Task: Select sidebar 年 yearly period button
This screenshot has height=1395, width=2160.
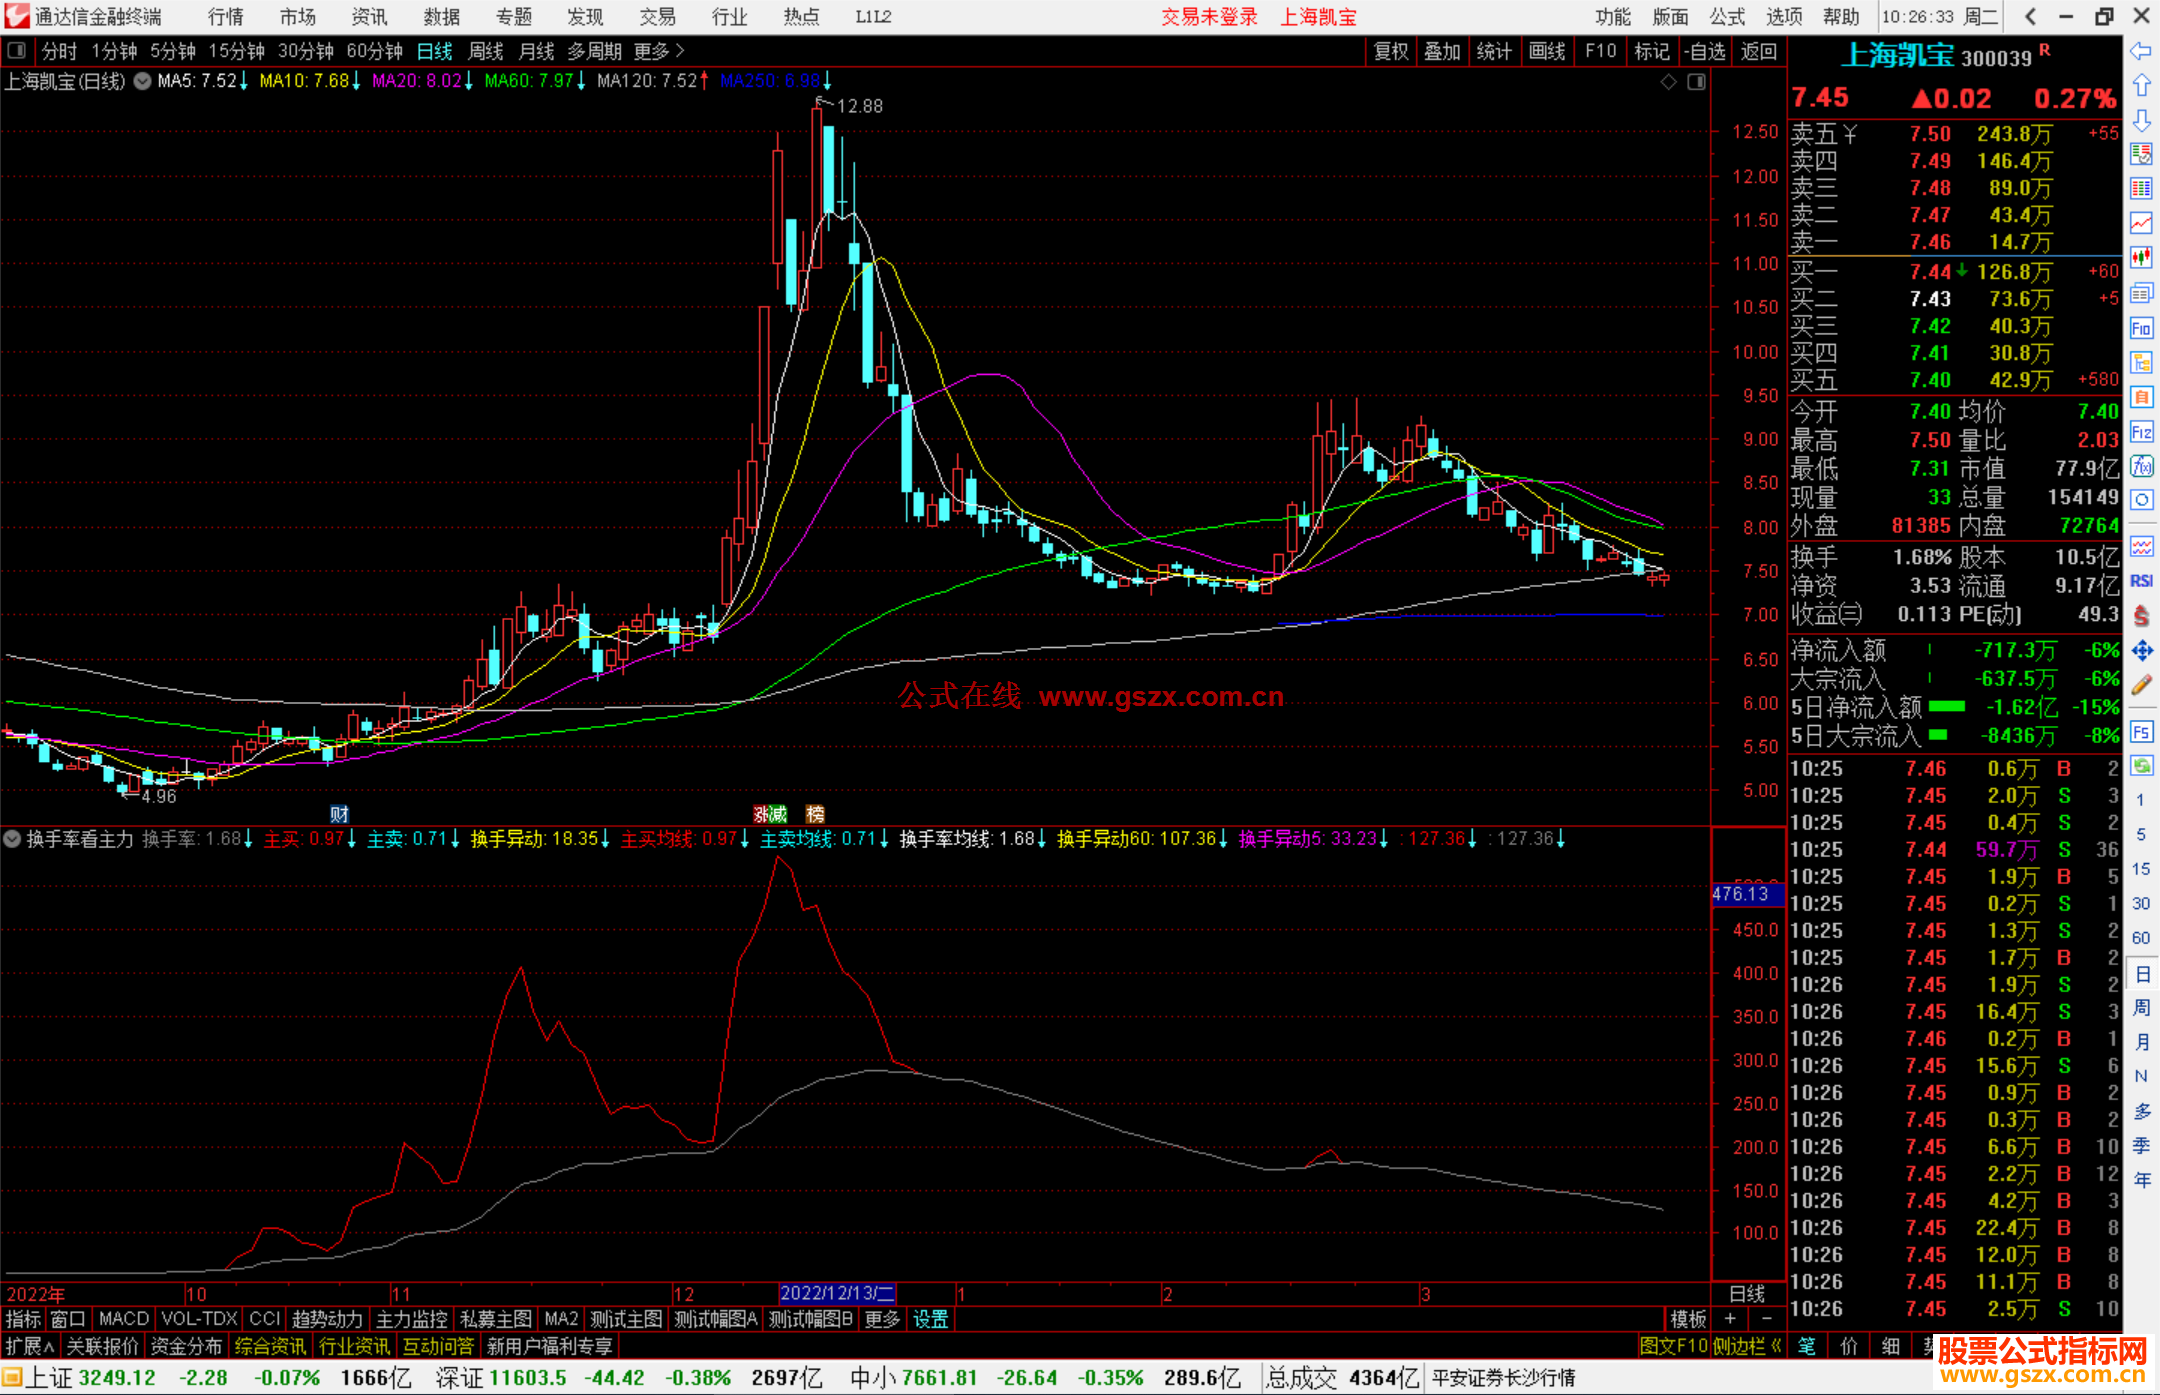Action: (2141, 1180)
